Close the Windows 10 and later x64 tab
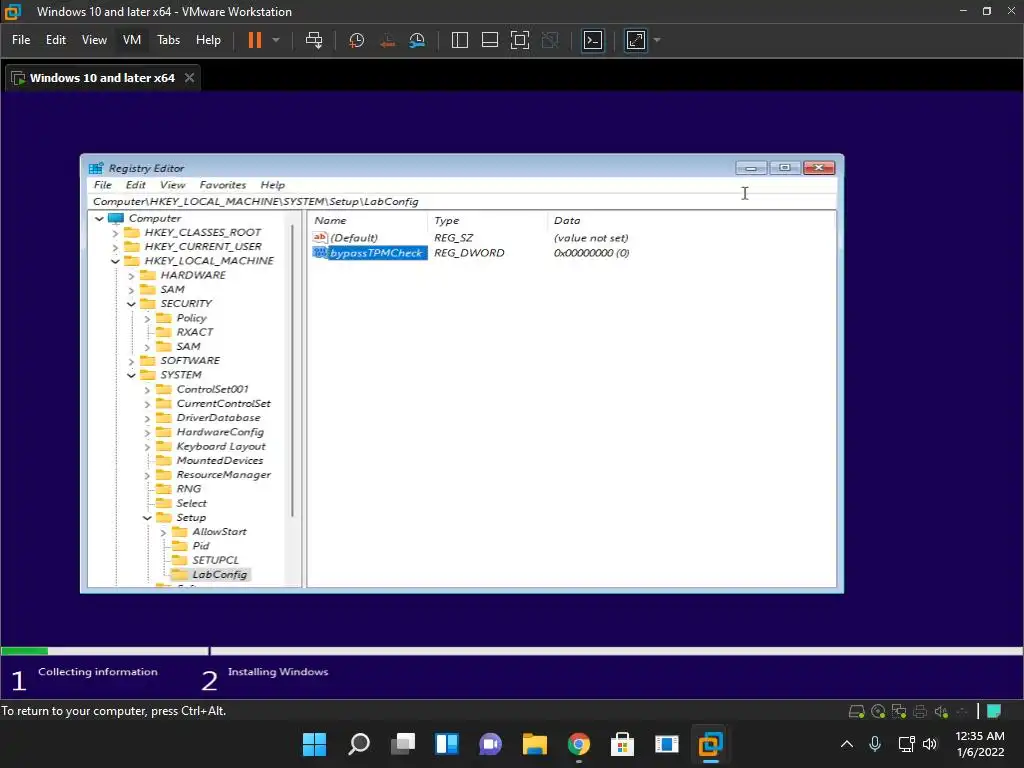This screenshot has width=1024, height=768. [x=189, y=78]
